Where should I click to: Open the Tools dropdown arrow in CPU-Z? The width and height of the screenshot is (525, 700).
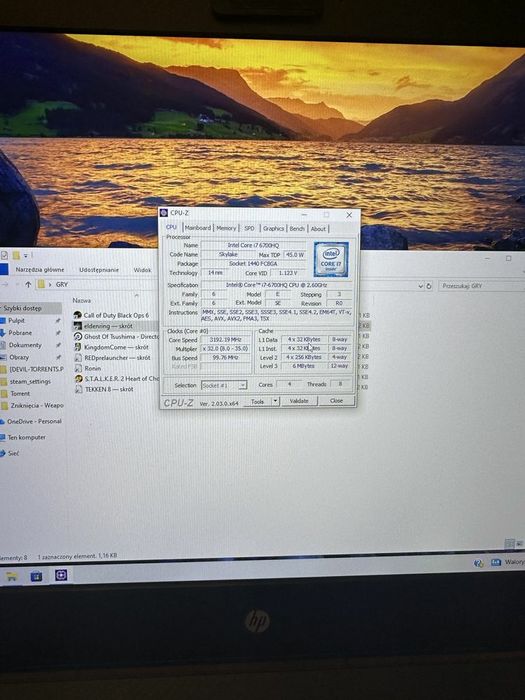click(275, 402)
